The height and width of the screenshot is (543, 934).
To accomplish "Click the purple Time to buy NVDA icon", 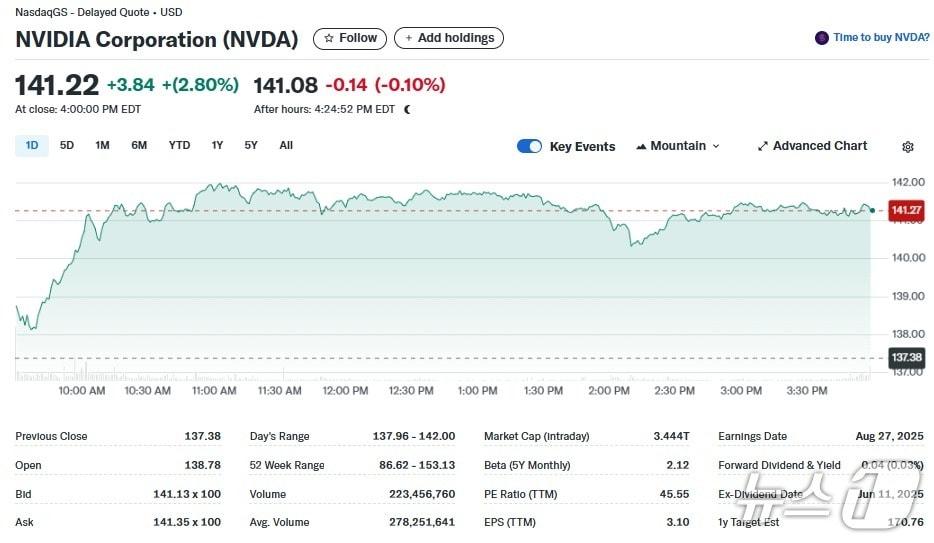I will pyautogui.click(x=822, y=38).
